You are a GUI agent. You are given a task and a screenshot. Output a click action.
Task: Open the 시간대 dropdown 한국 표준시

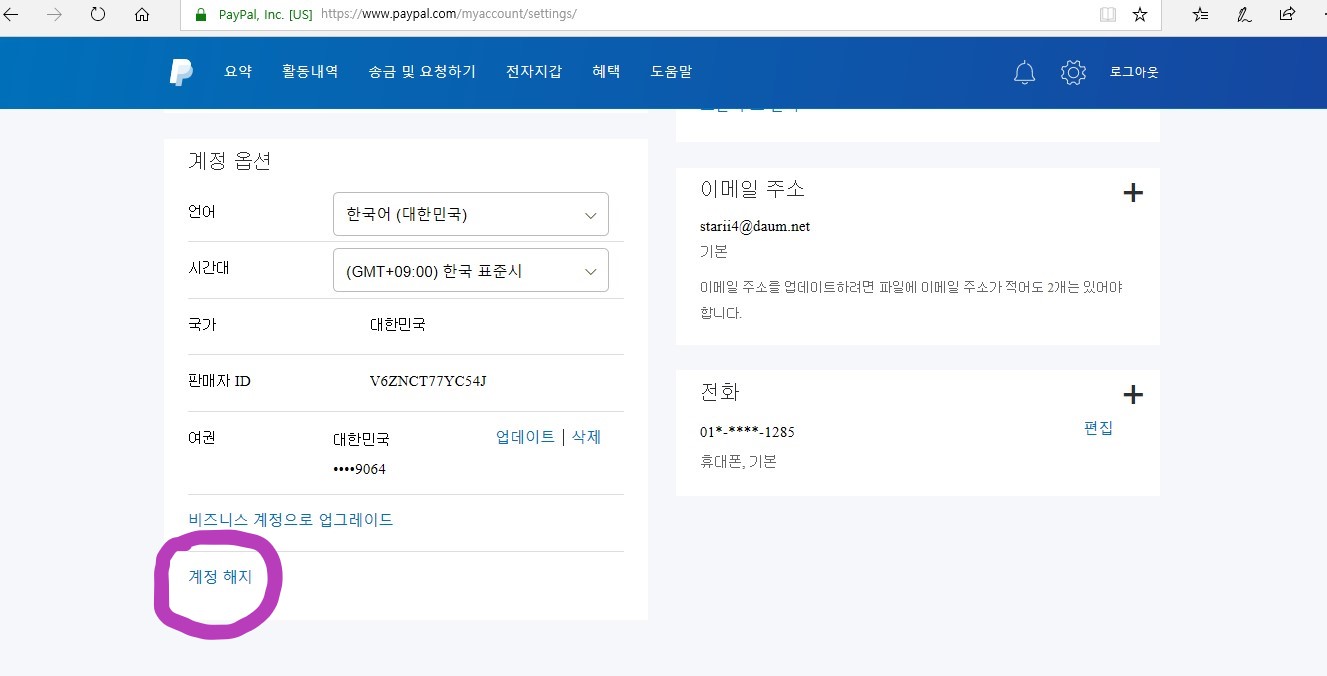click(x=471, y=270)
